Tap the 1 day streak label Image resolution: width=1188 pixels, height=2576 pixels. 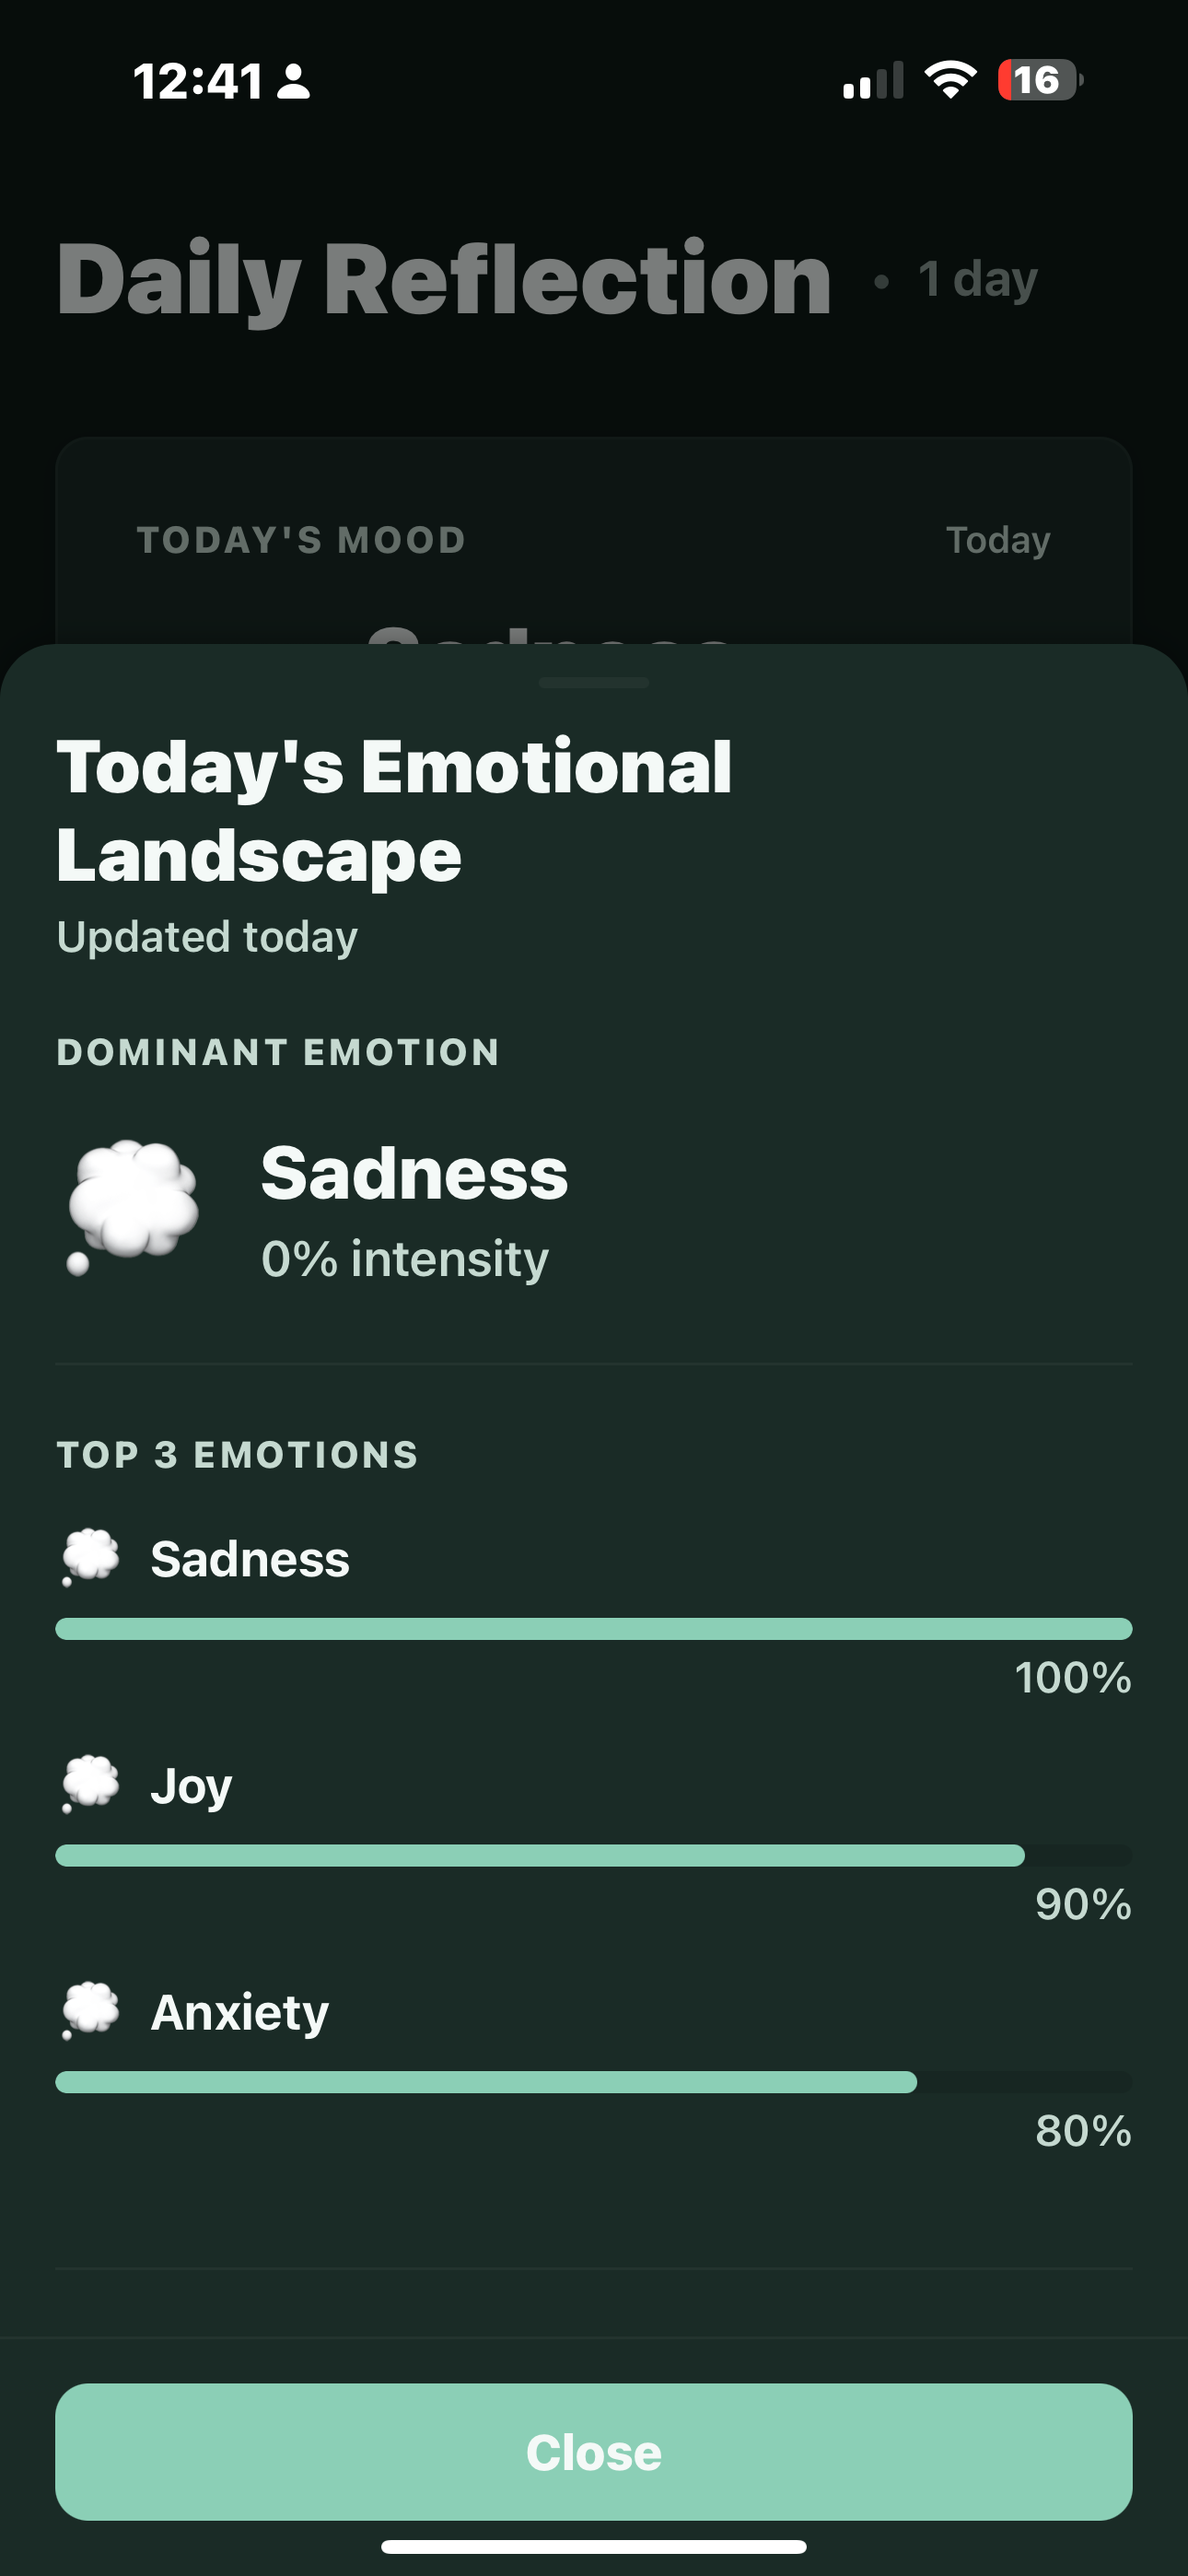978,280
